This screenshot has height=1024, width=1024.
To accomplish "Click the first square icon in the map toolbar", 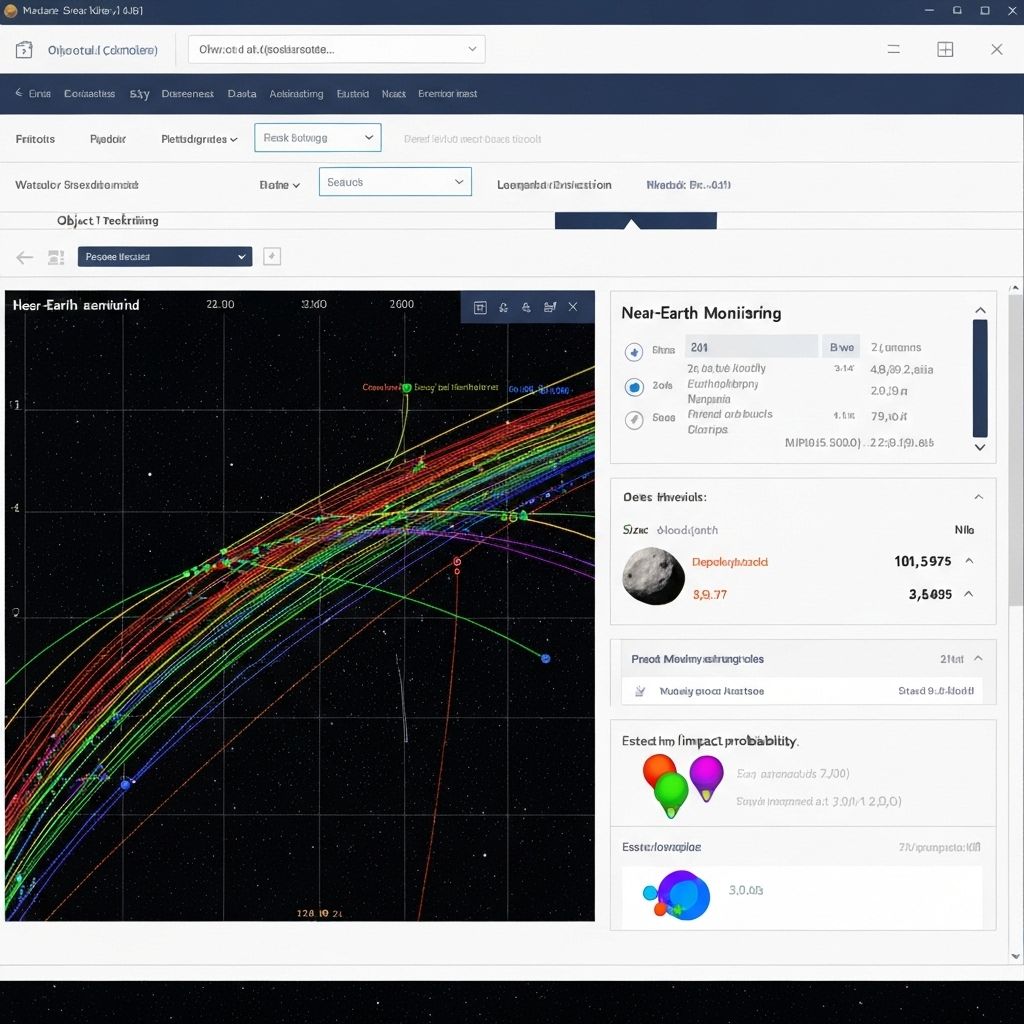I will pos(480,307).
